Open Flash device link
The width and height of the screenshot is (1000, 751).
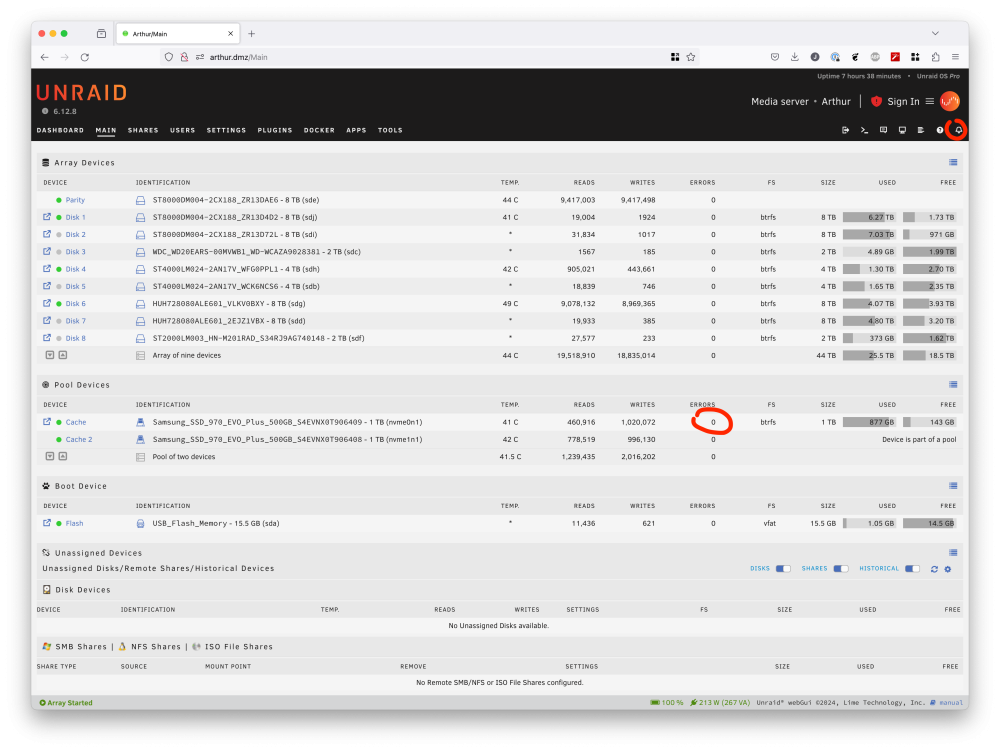(x=74, y=523)
